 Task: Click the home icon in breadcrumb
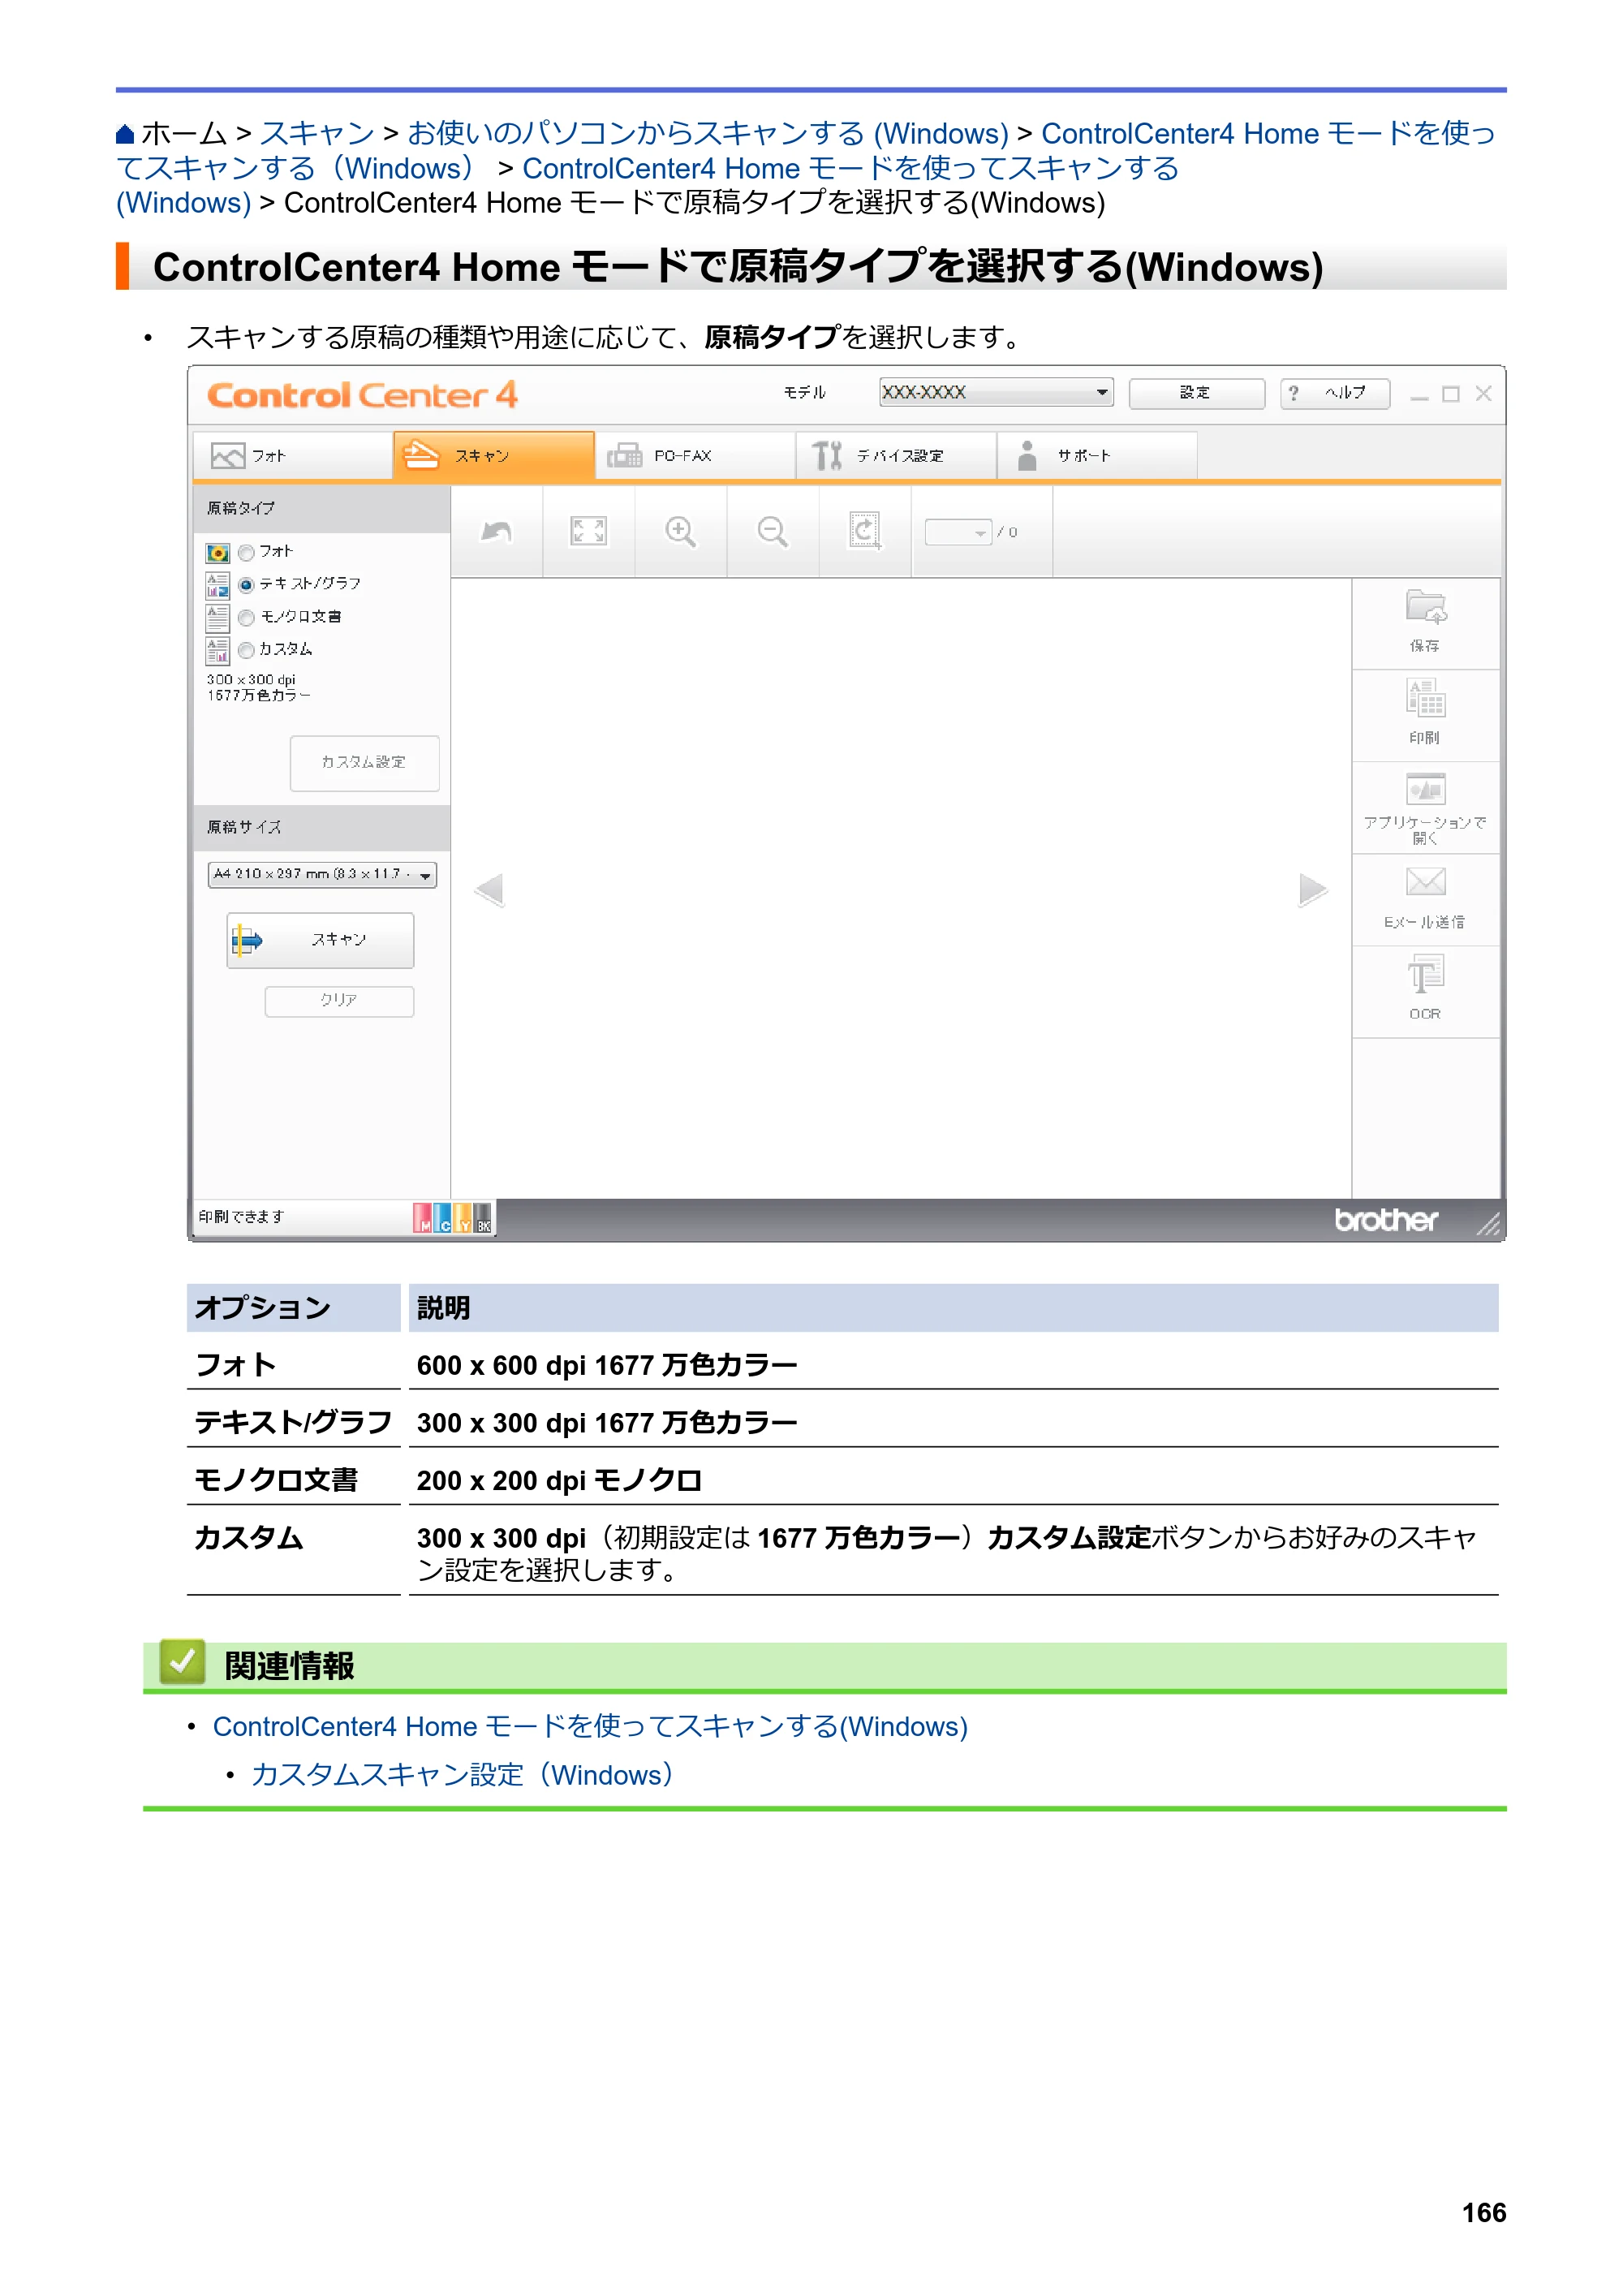pos(125,134)
